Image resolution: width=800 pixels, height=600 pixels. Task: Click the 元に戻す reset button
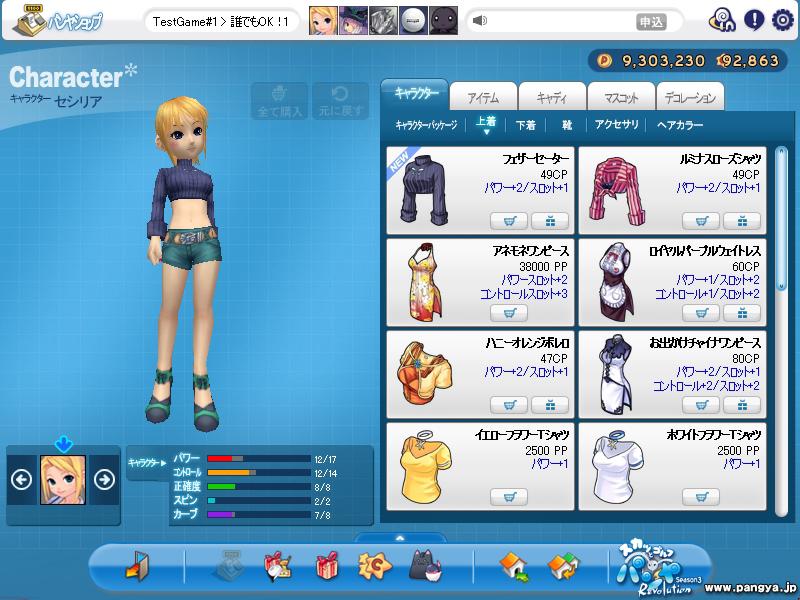point(340,101)
